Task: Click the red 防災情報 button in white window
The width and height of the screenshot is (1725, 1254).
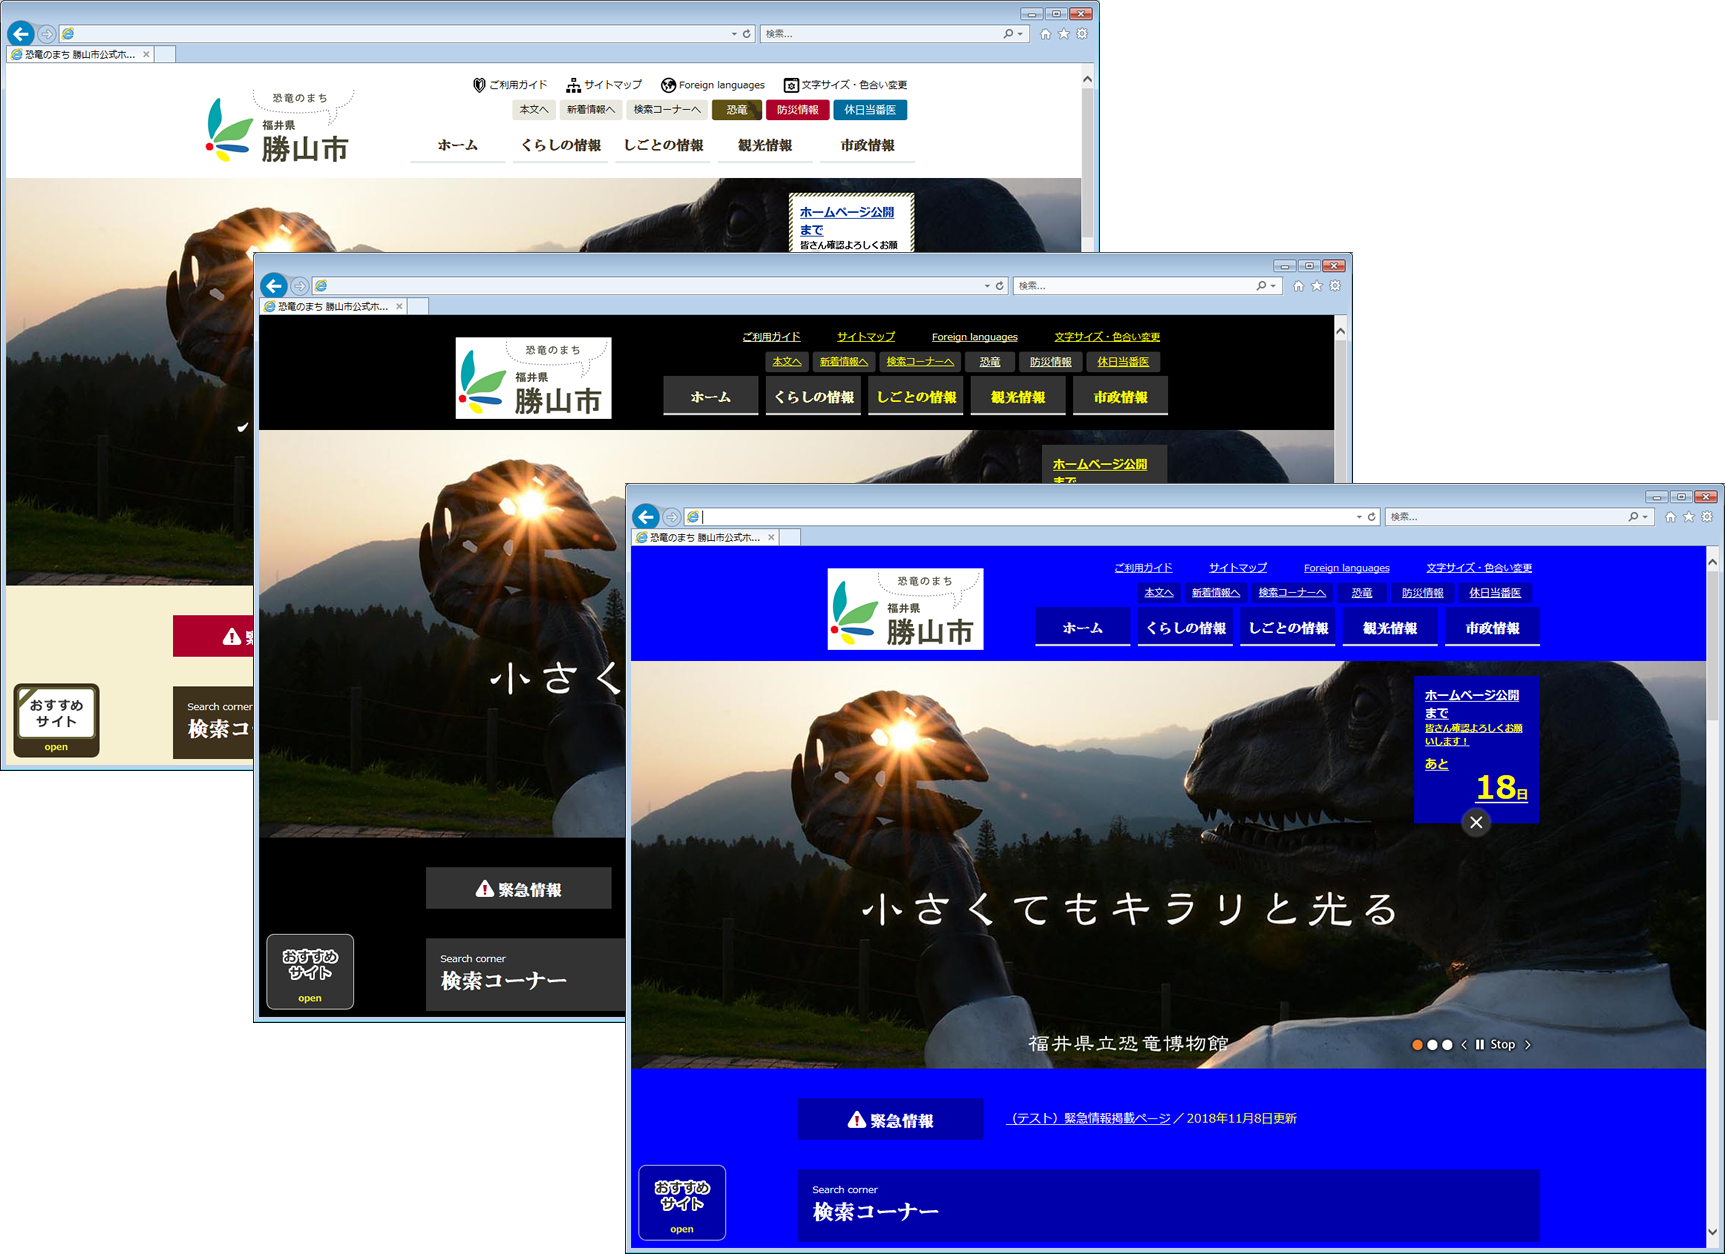Action: pos(797,110)
